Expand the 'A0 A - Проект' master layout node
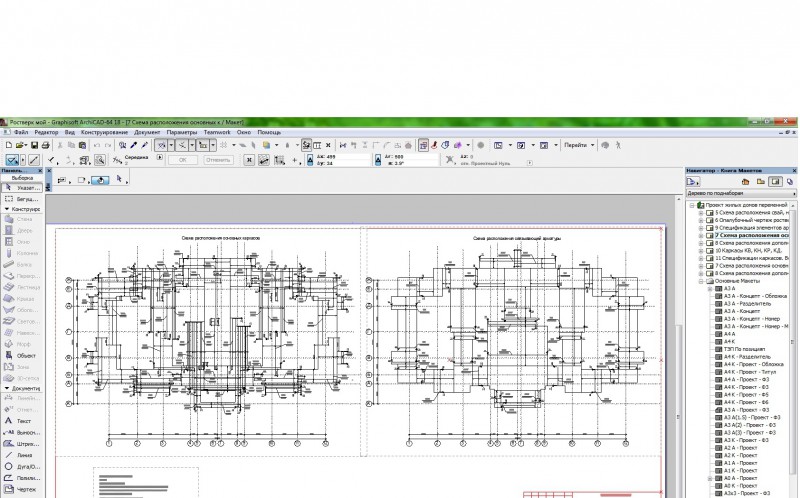The height and width of the screenshot is (498, 800). (710, 479)
